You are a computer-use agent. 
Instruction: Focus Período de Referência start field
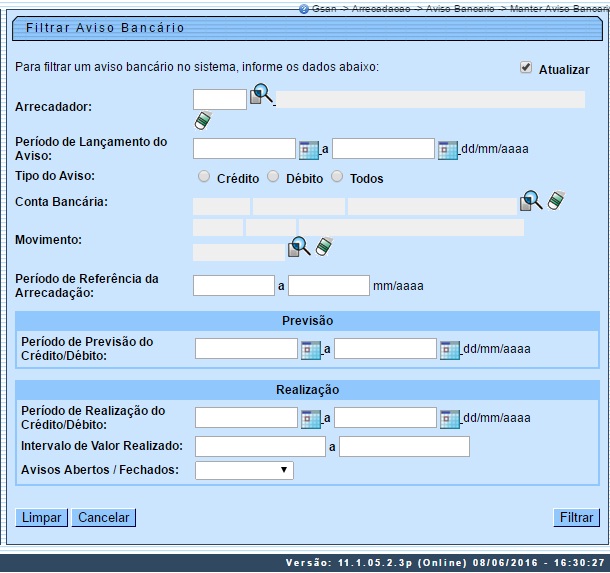coord(234,286)
